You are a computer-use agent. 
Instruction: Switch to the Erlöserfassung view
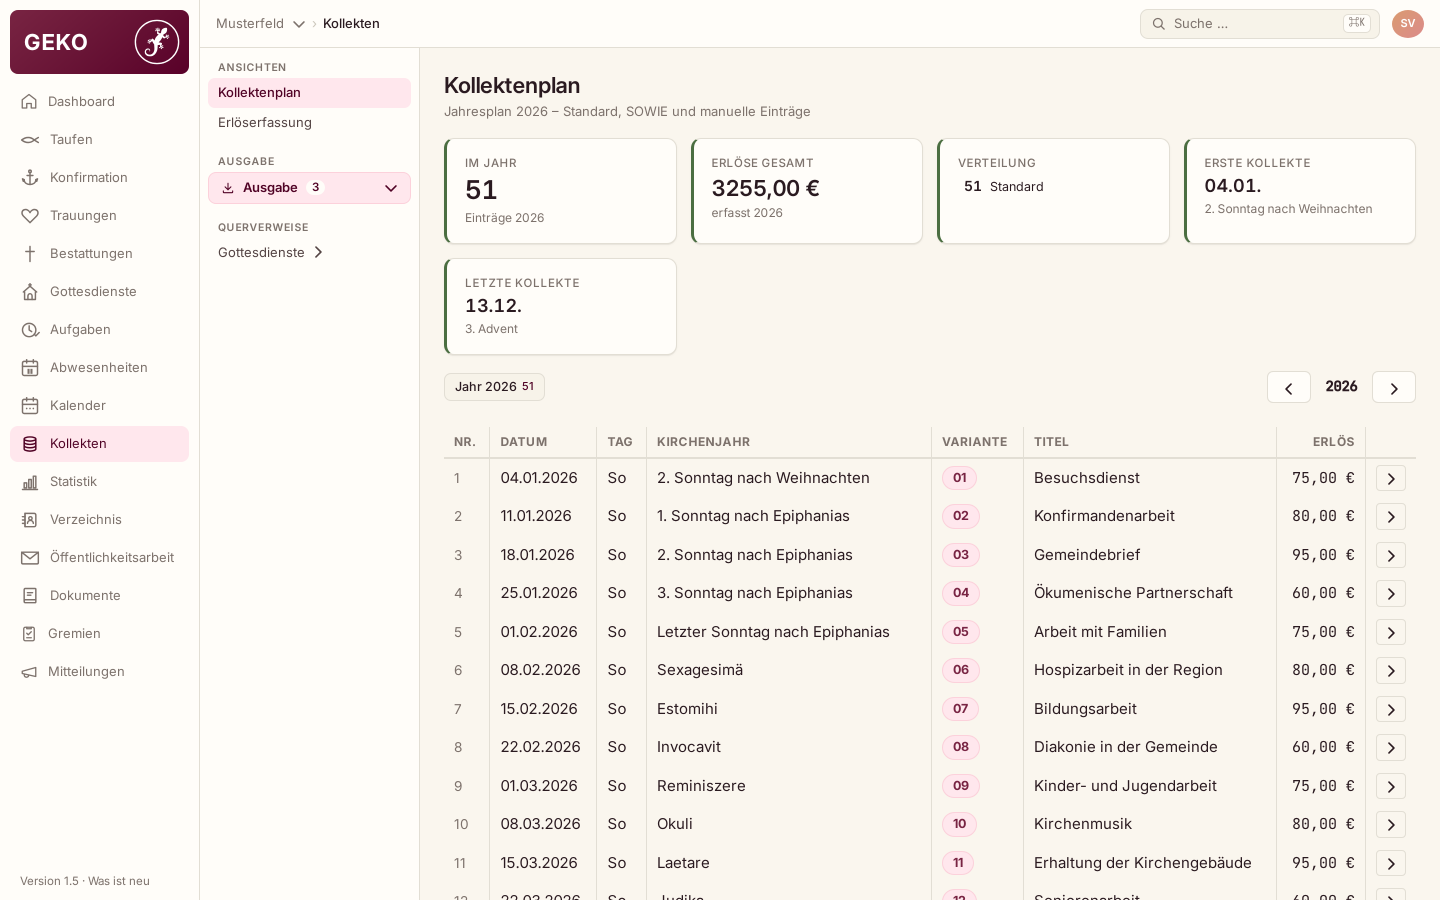(x=309, y=123)
